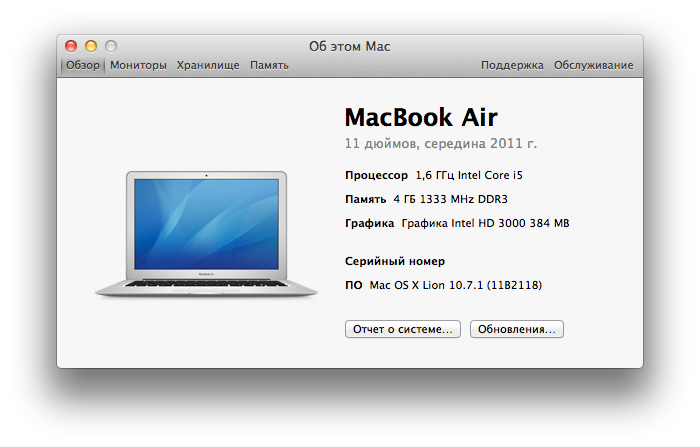Close the Об этом Mac window
700x447 pixels.
click(x=71, y=46)
